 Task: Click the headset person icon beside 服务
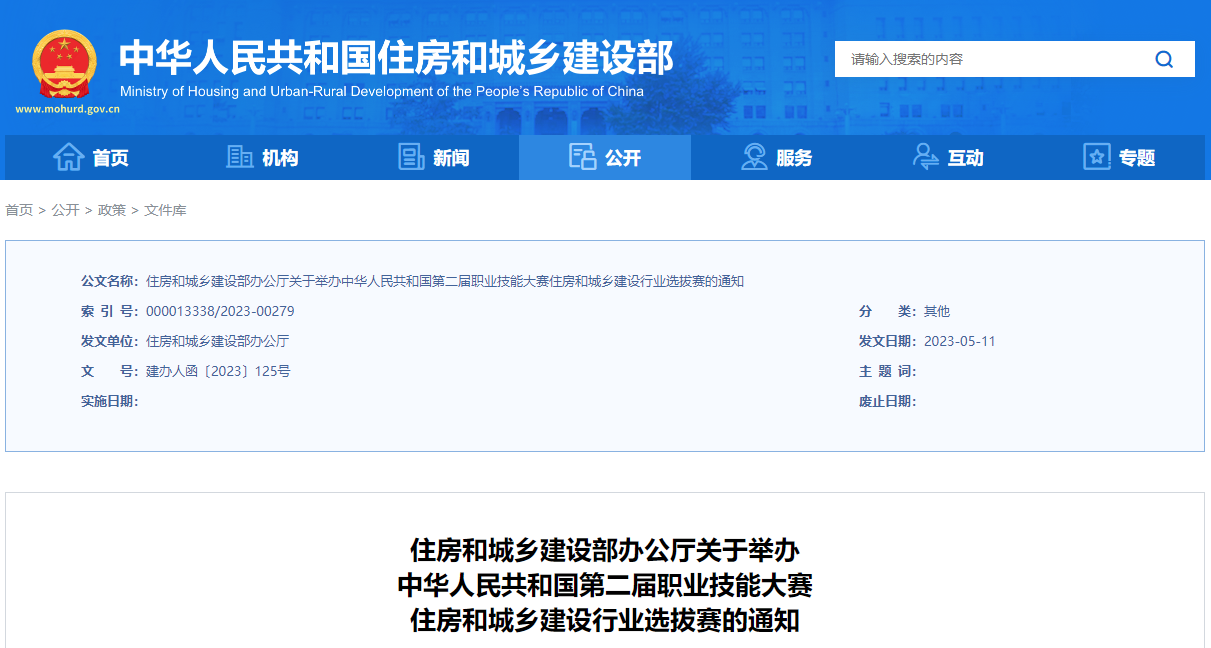754,157
